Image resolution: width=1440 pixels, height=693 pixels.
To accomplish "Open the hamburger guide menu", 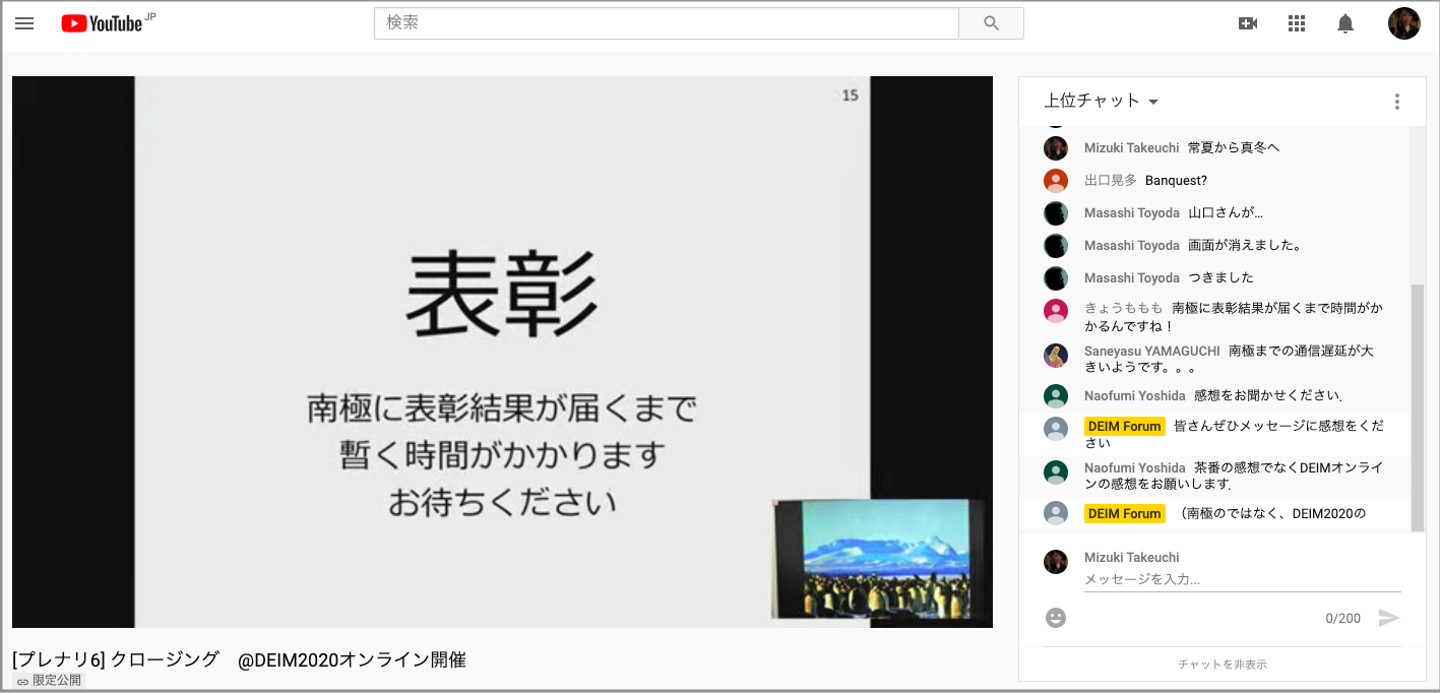I will [x=24, y=23].
